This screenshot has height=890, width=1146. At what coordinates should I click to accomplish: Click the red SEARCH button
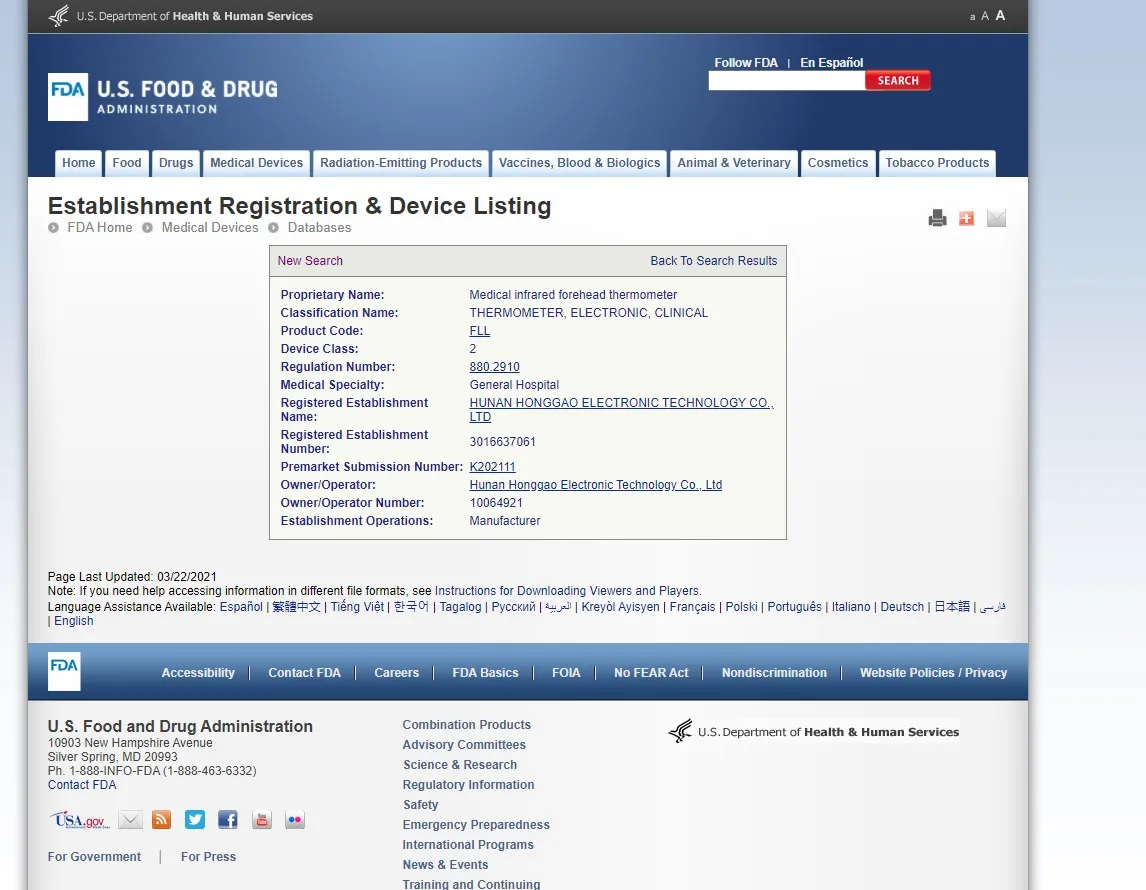click(x=898, y=80)
